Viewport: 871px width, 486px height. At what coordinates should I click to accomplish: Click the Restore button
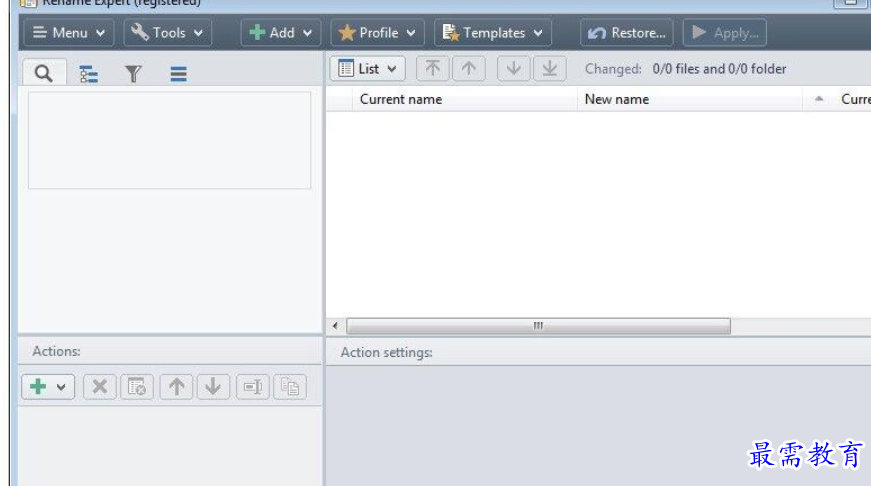coord(627,33)
